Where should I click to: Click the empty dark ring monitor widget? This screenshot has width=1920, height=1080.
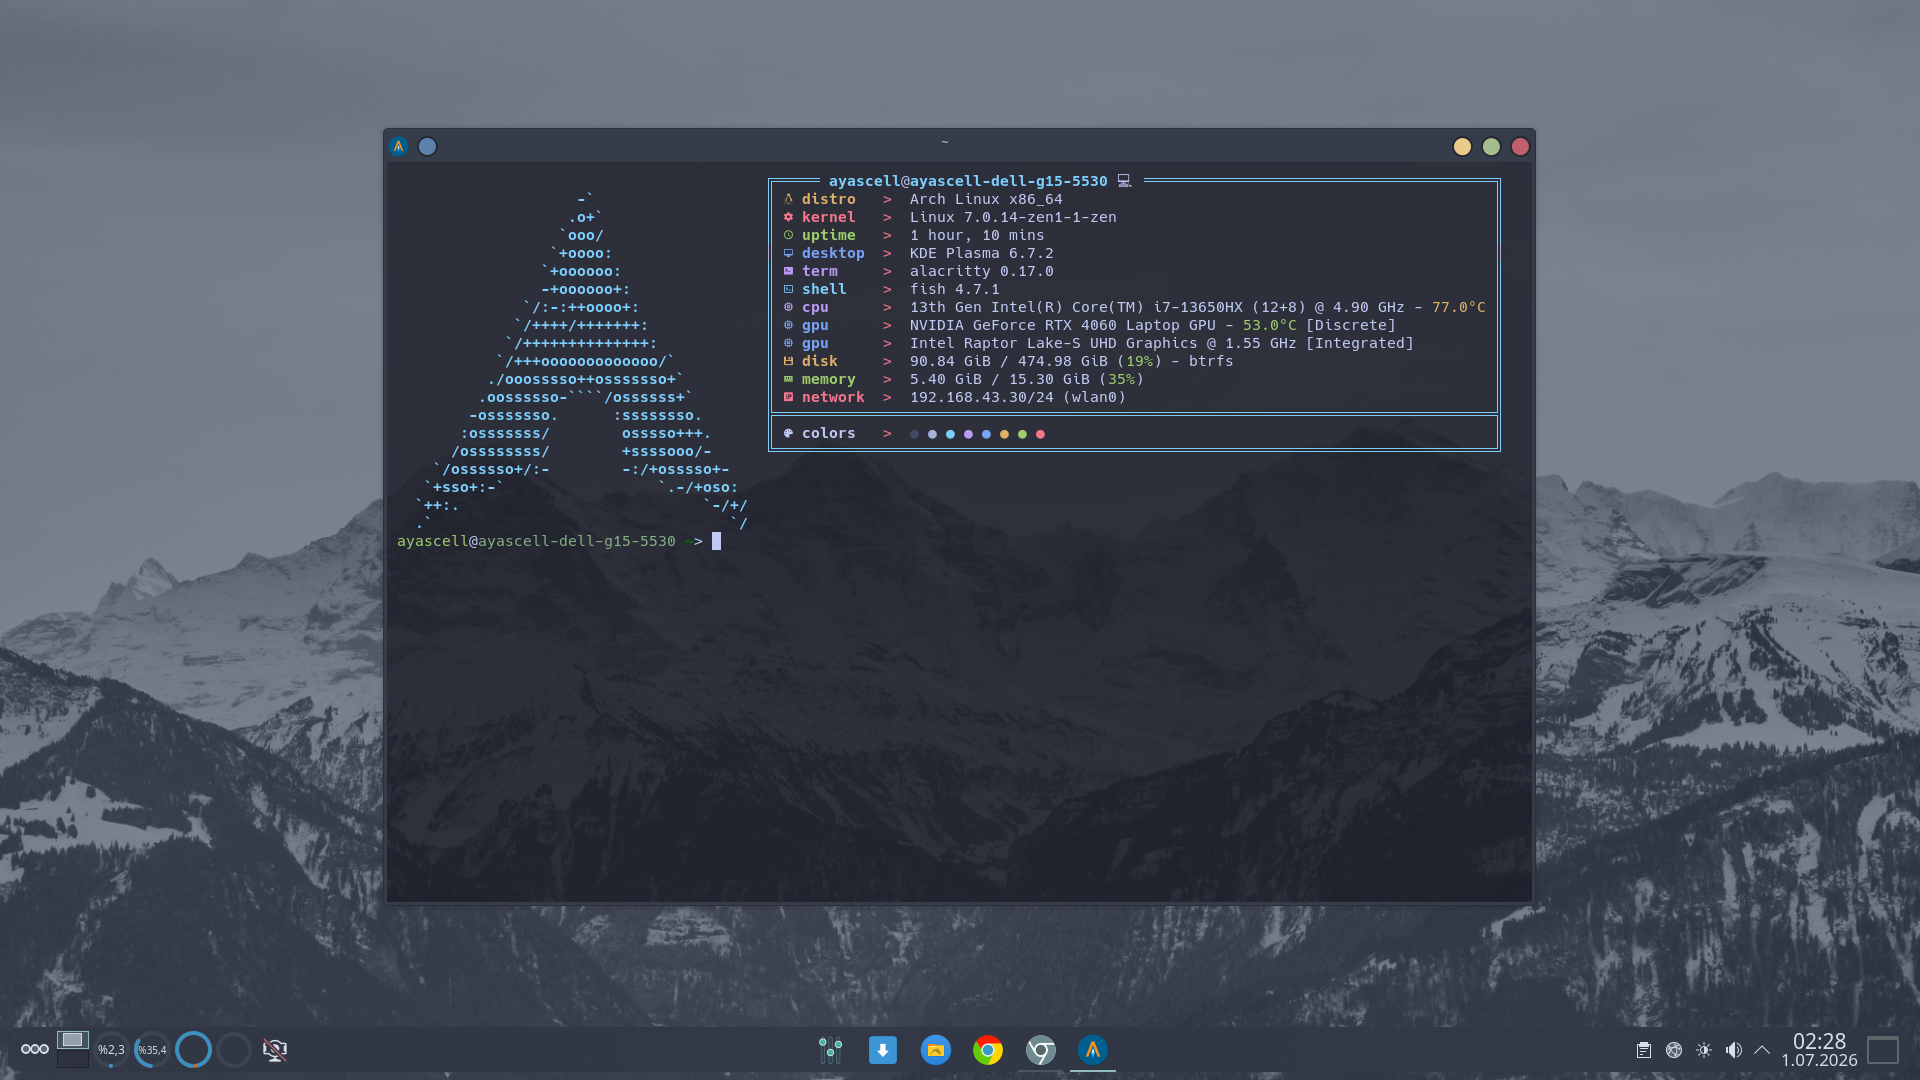(x=234, y=1050)
